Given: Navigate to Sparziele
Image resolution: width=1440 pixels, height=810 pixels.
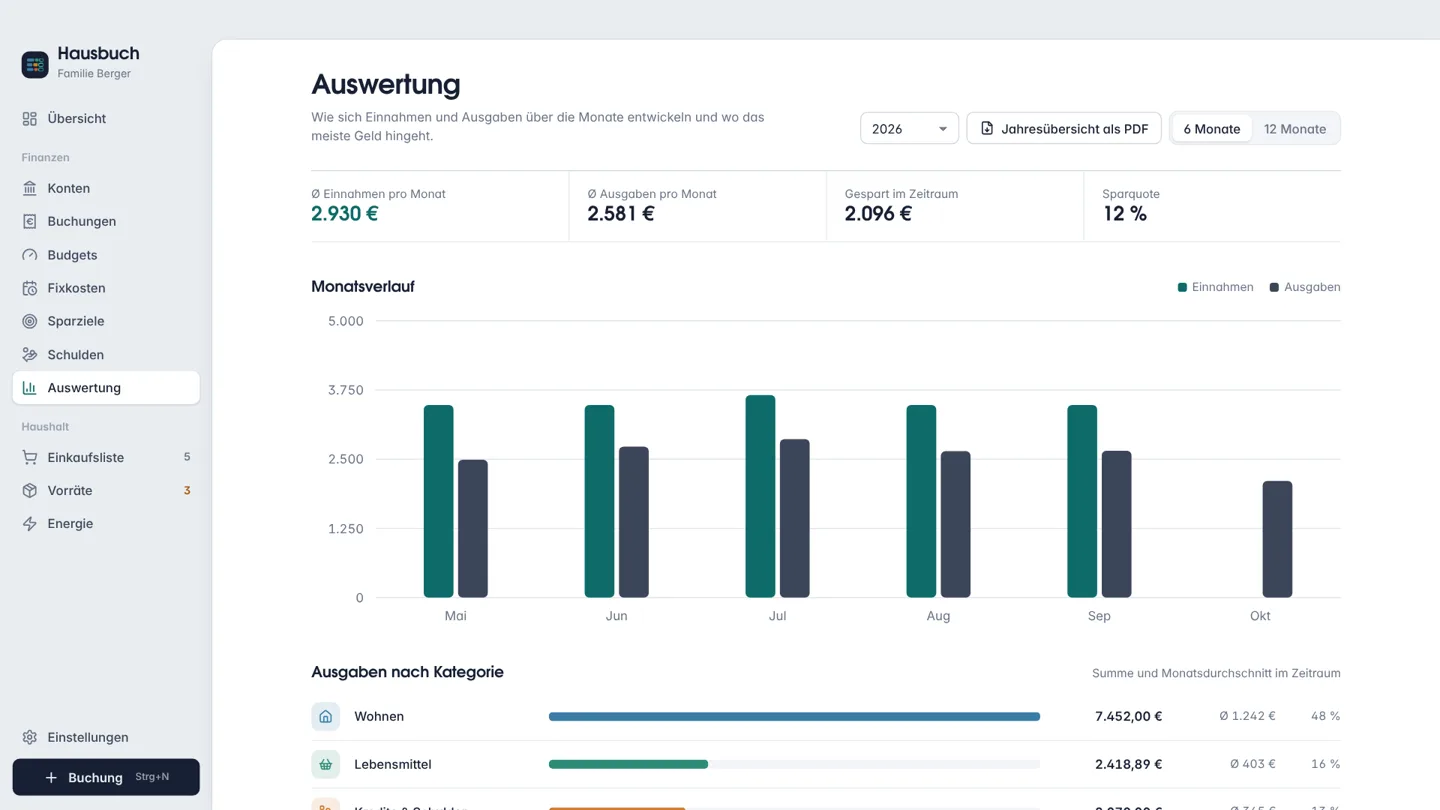Looking at the screenshot, I should click(106, 321).
